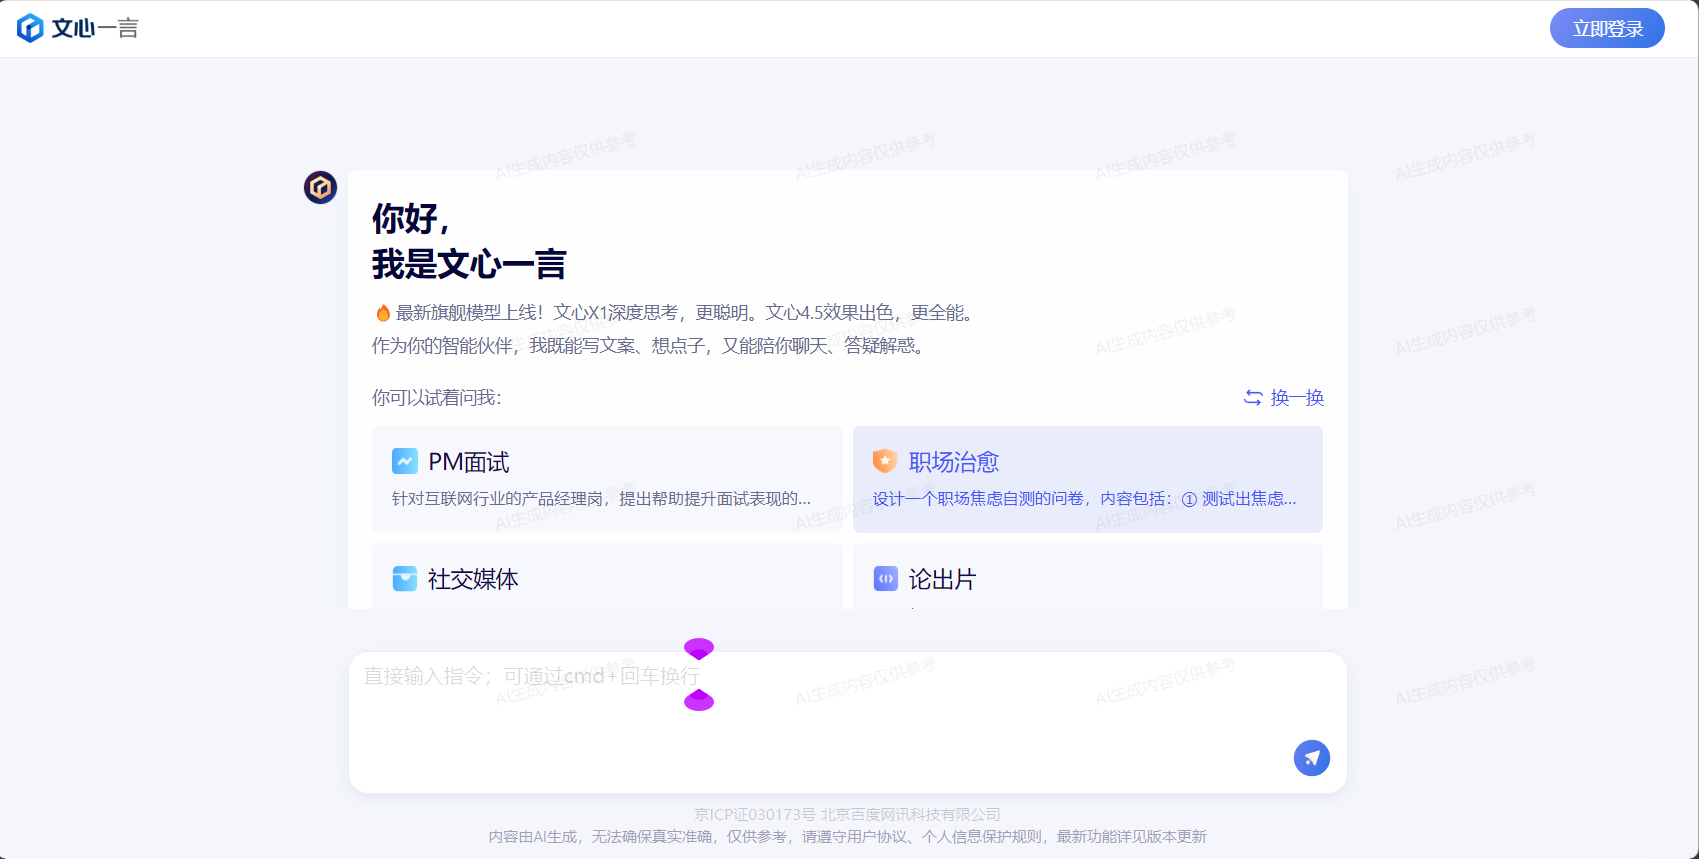Screen dimensions: 1699x859
Task: Click 换一换 to refresh the suggestions
Action: coord(1284,398)
